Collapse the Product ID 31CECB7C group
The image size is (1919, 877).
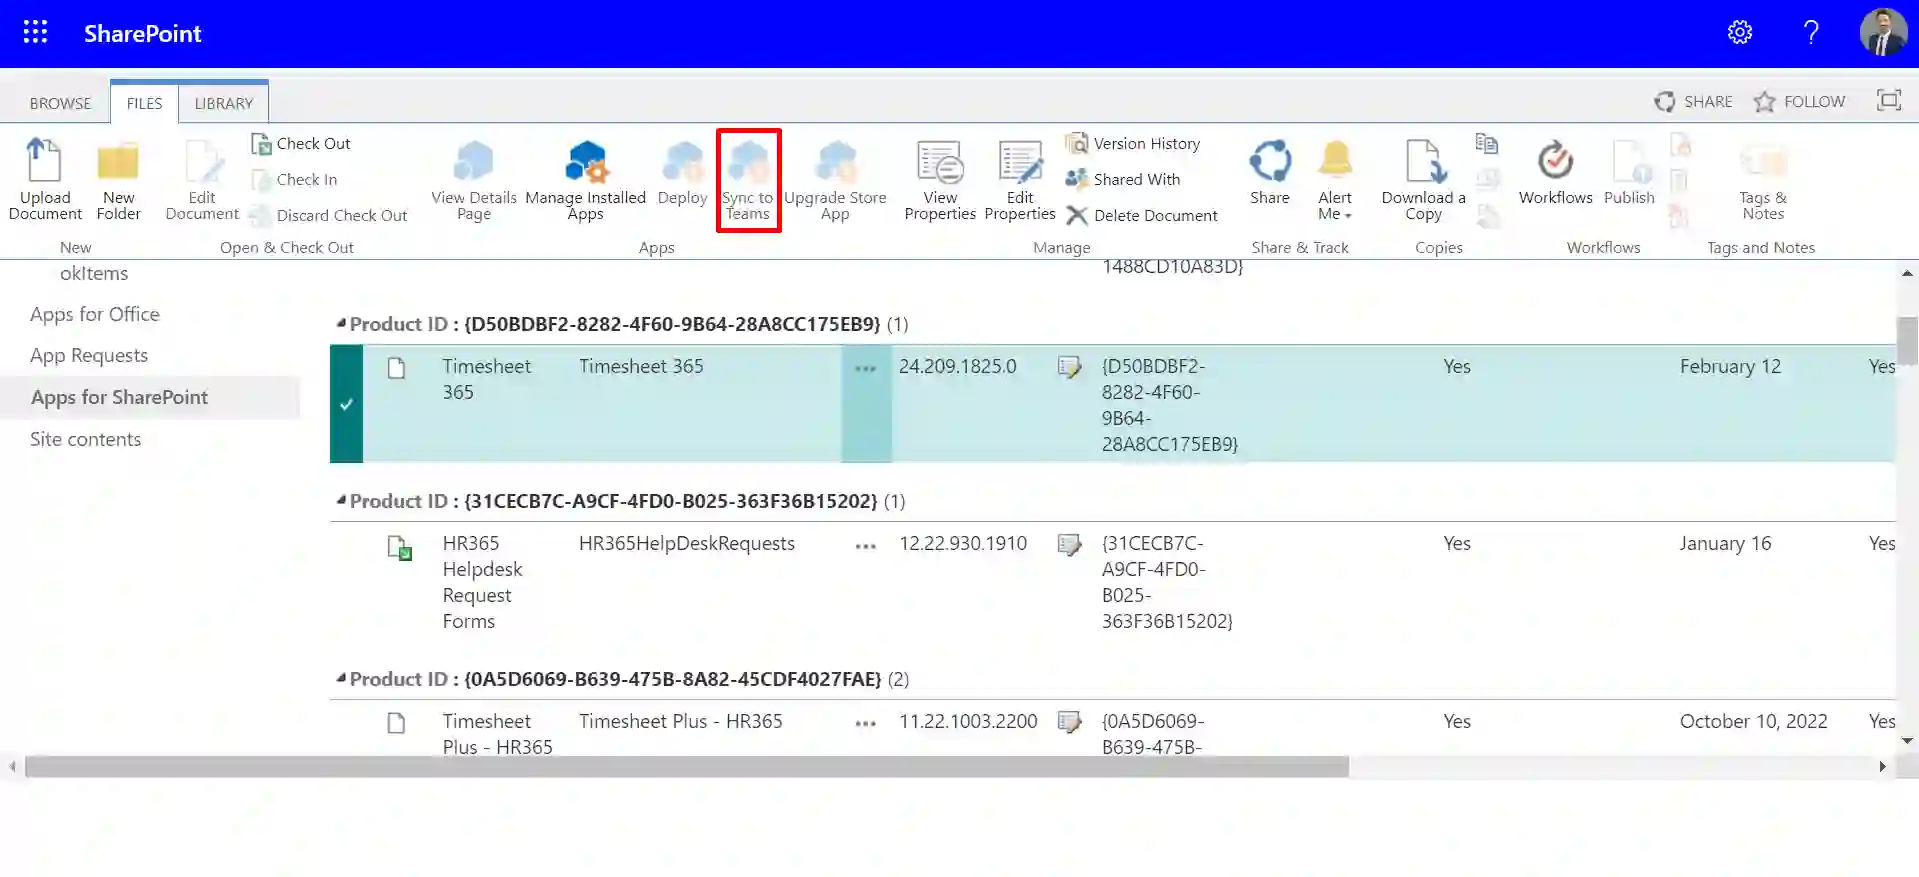[x=341, y=501]
